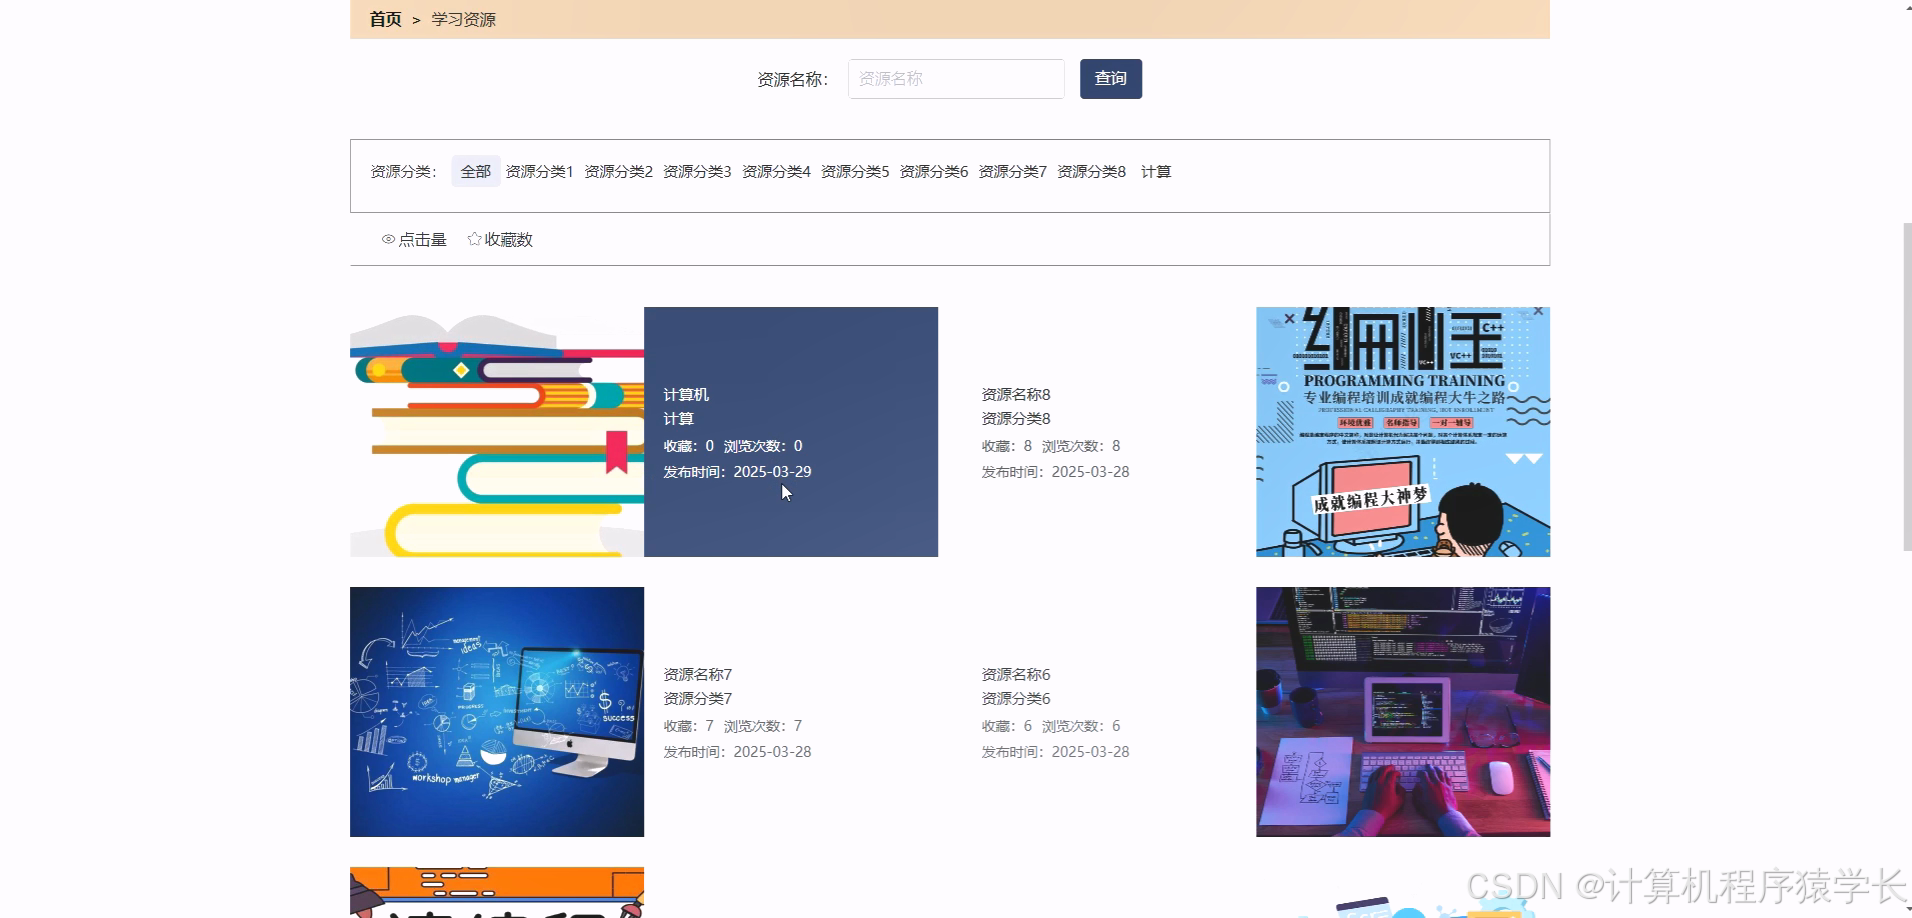The image size is (1912, 918).
Task: Filter by 资源分类2
Action: click(x=618, y=171)
